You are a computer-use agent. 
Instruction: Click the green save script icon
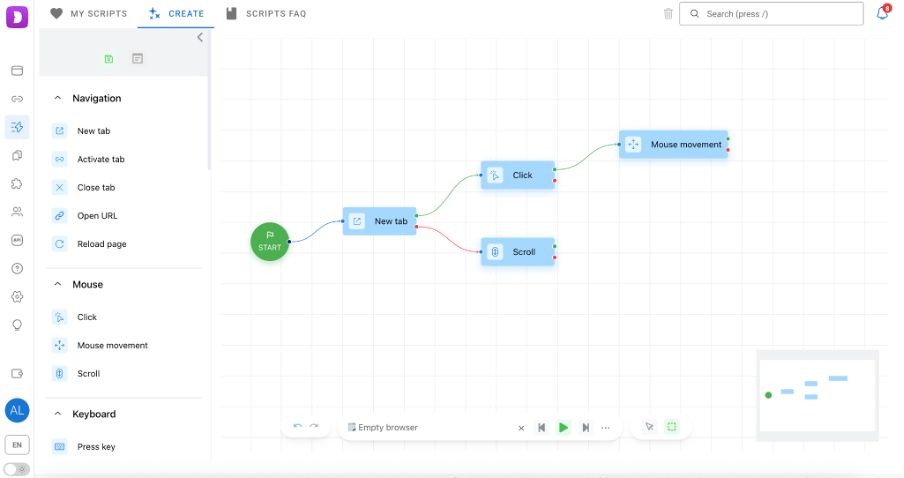point(109,59)
